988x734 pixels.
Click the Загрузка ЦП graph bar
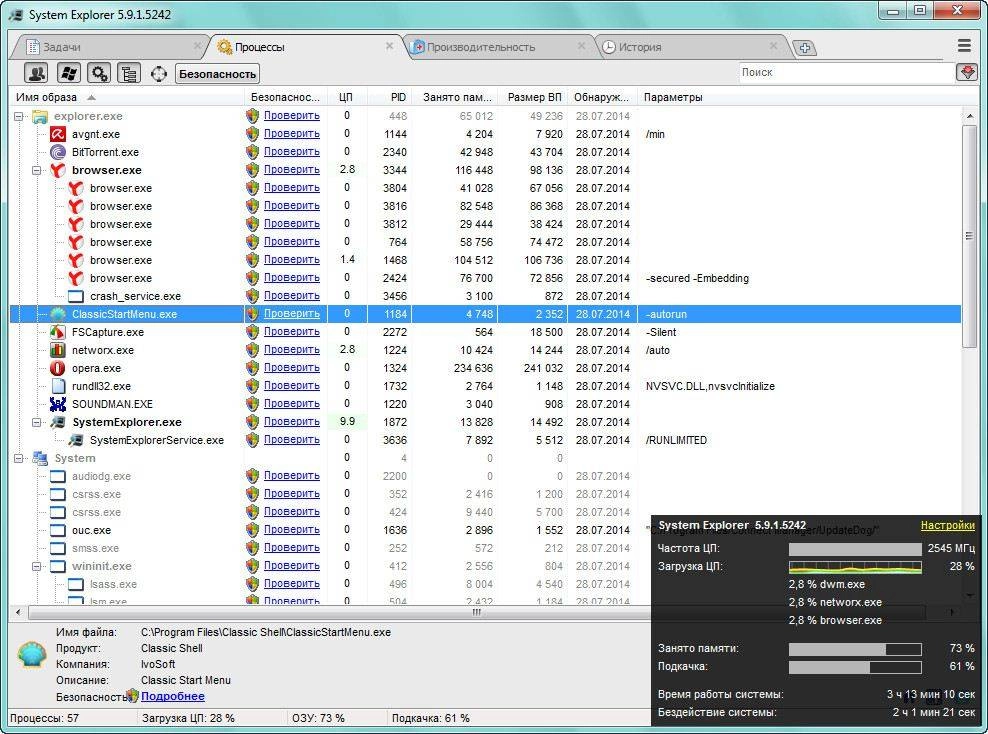click(x=855, y=566)
